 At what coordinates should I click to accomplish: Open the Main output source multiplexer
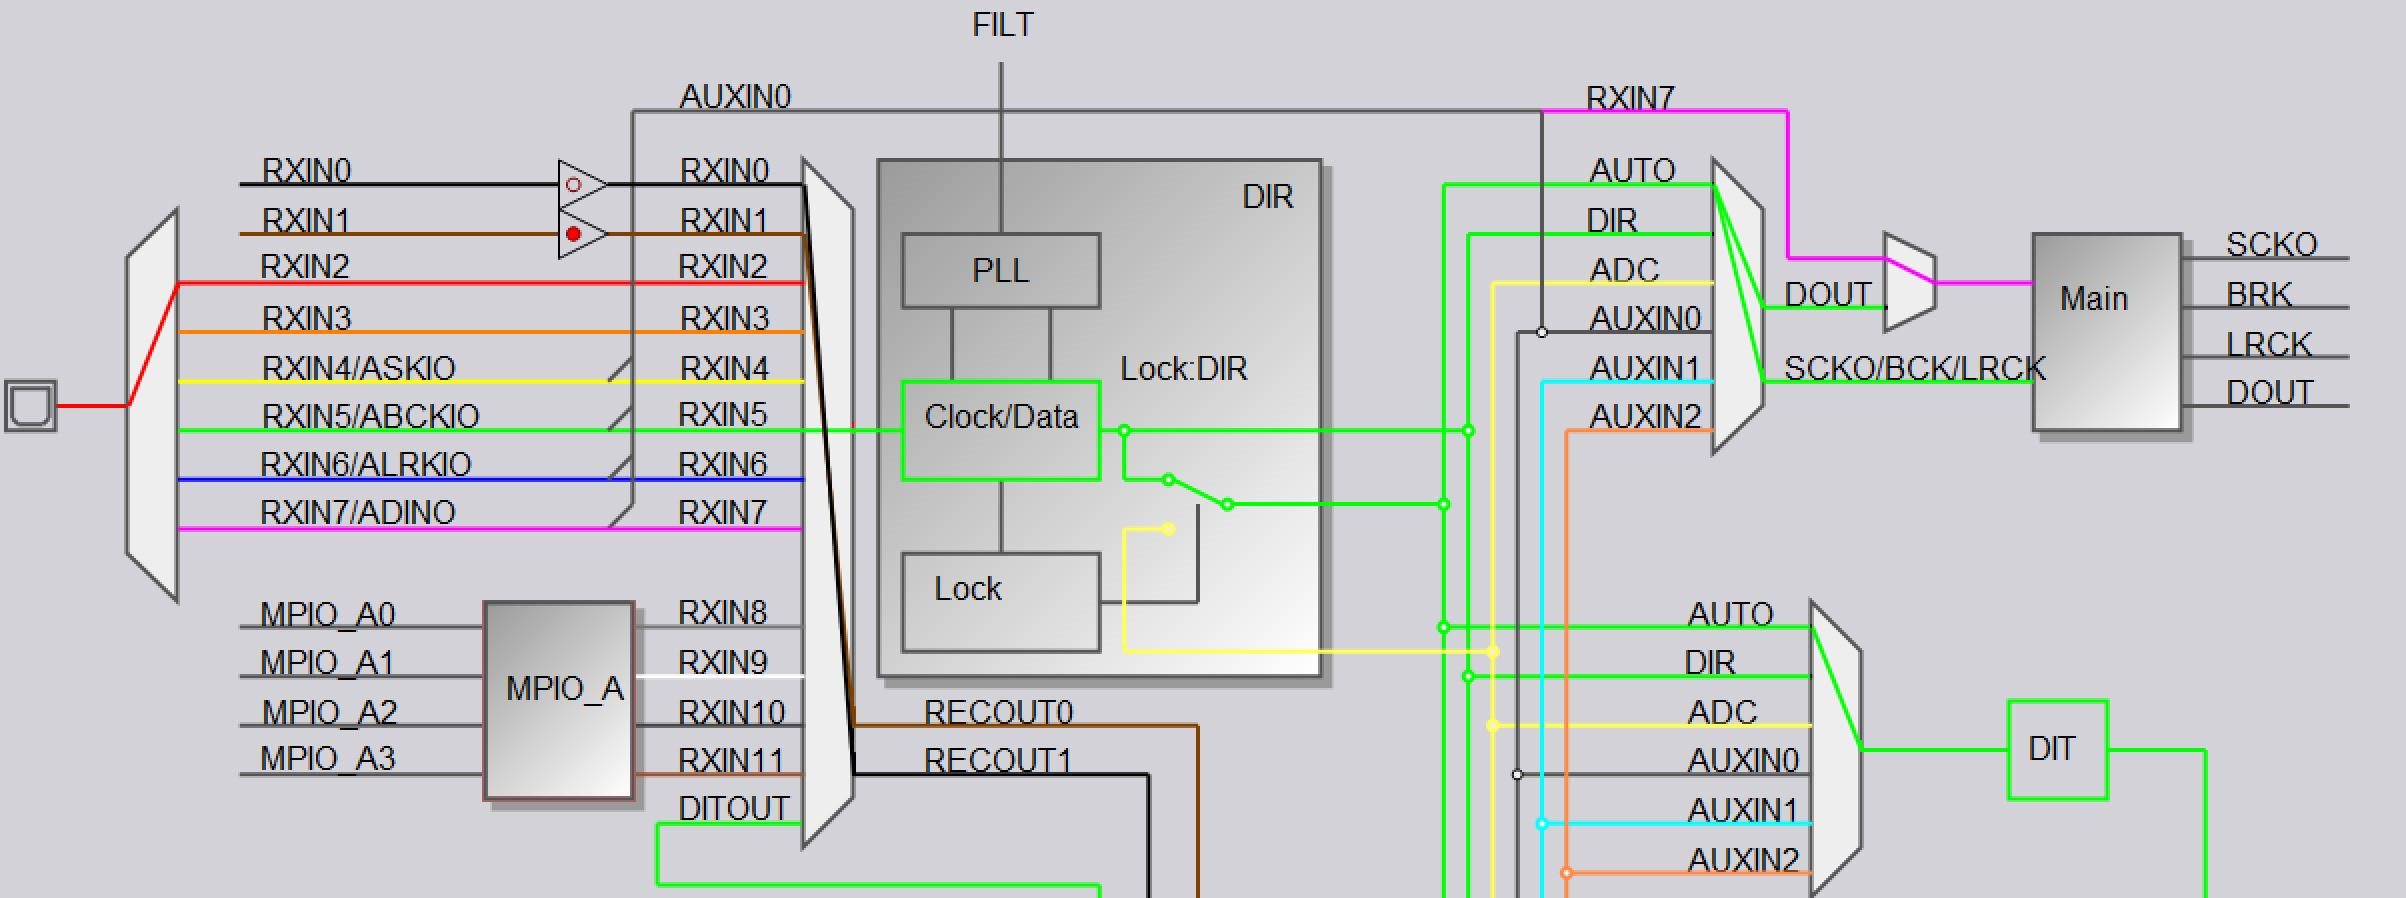(1738, 307)
